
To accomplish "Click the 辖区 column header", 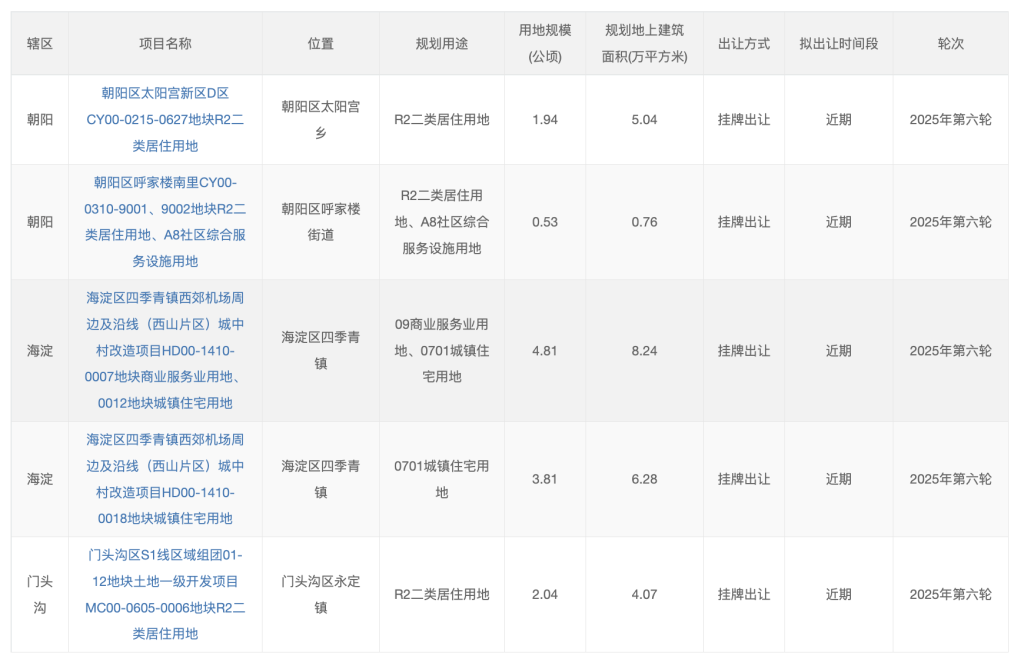I will 40,44.
